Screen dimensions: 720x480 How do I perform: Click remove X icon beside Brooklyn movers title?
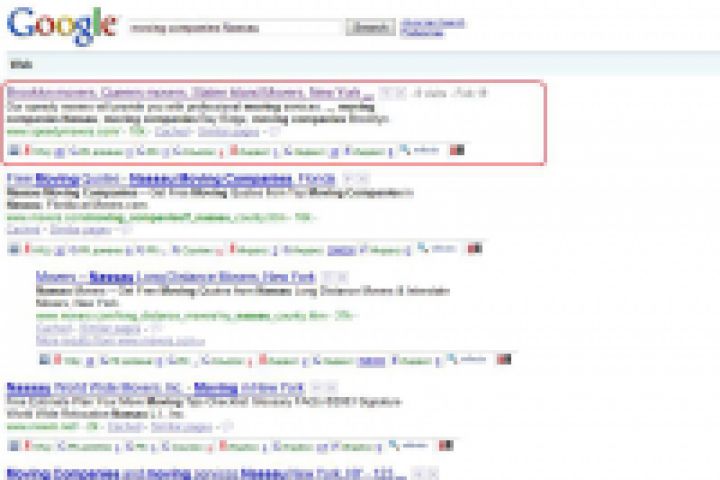click(400, 93)
